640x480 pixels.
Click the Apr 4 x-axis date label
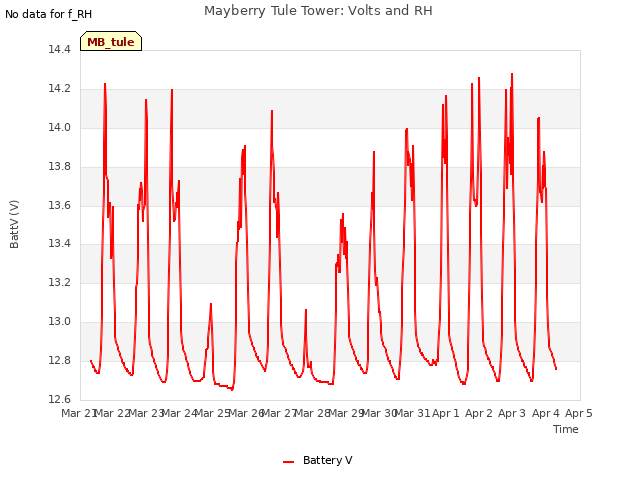pyautogui.click(x=546, y=413)
